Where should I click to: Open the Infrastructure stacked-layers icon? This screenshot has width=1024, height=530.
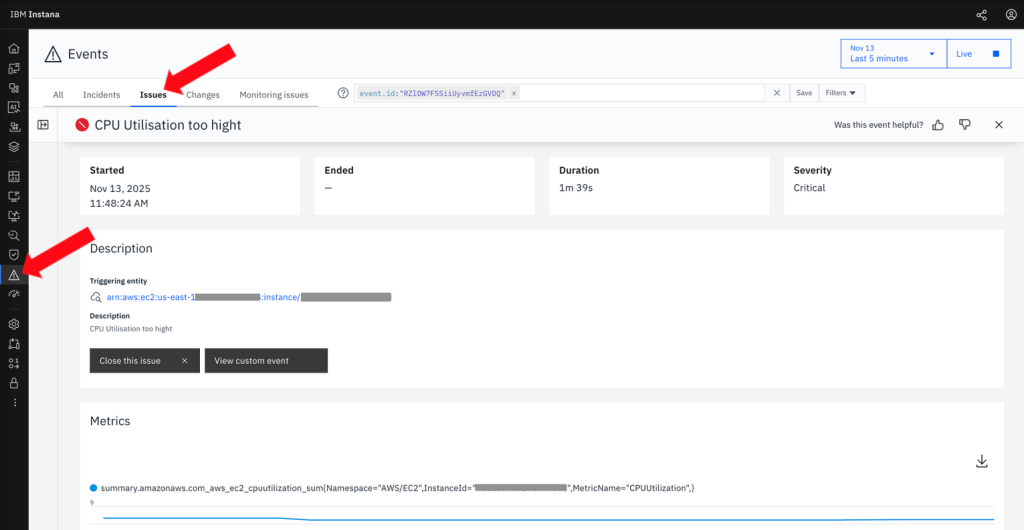14,147
